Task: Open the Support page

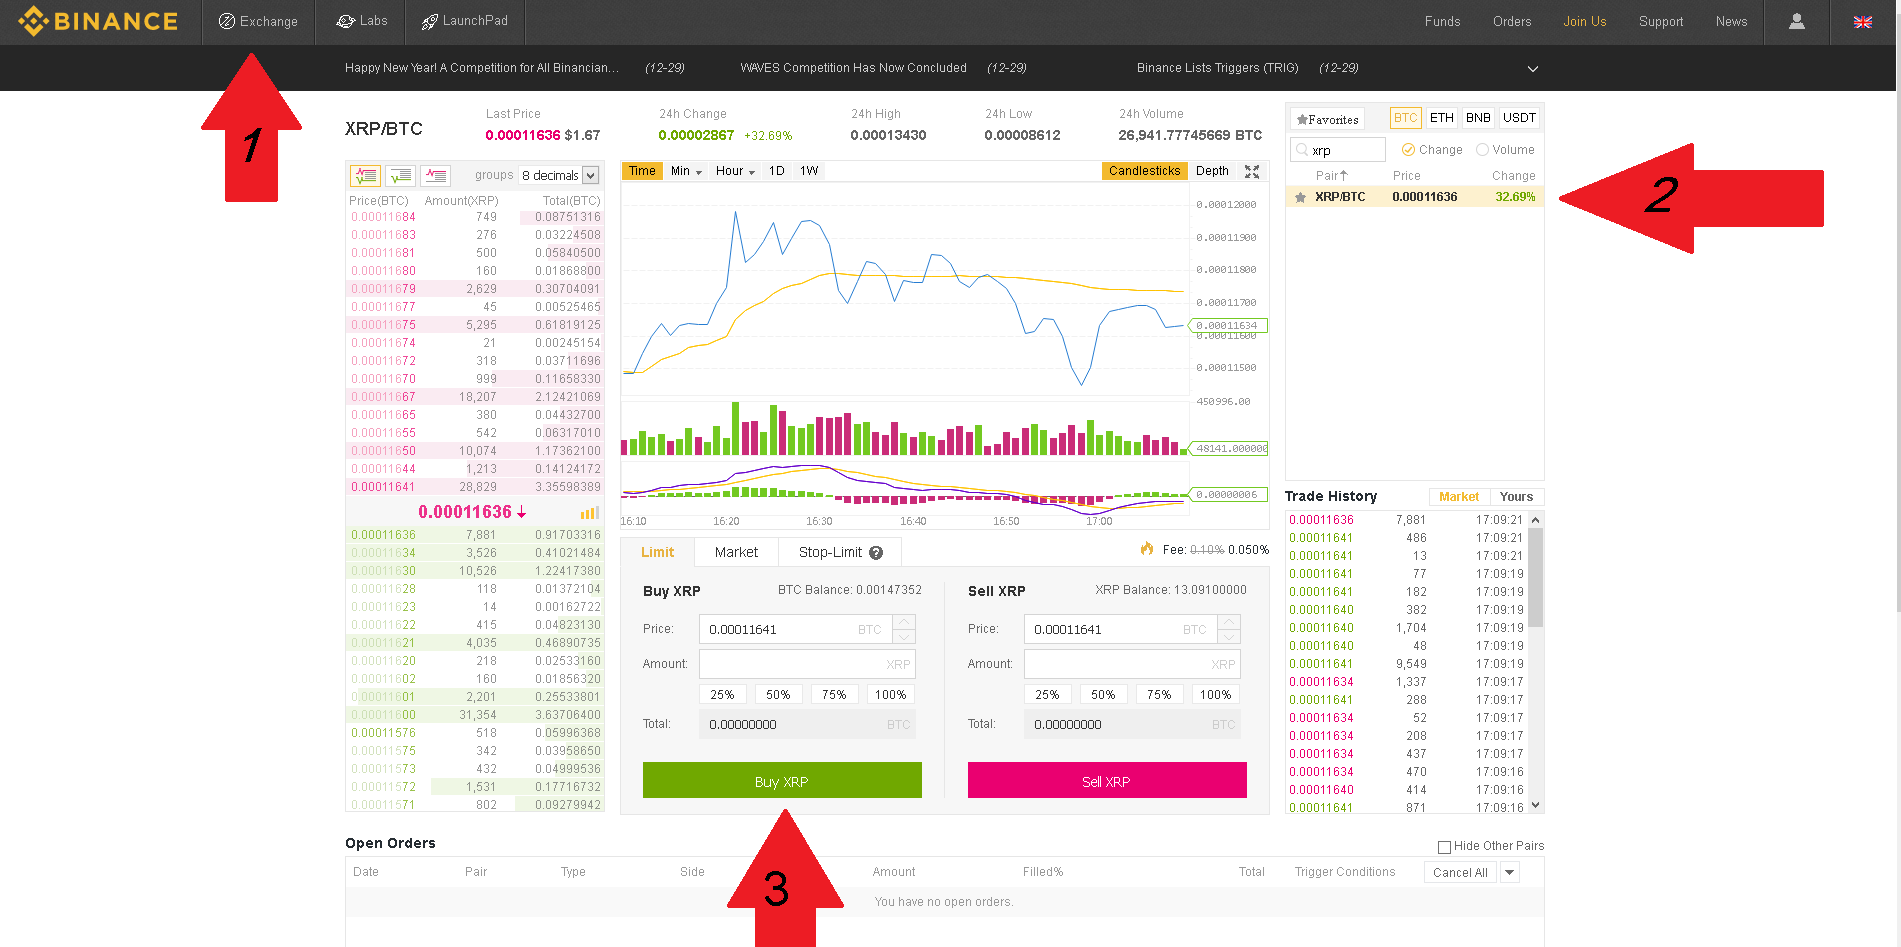Action: [1661, 21]
